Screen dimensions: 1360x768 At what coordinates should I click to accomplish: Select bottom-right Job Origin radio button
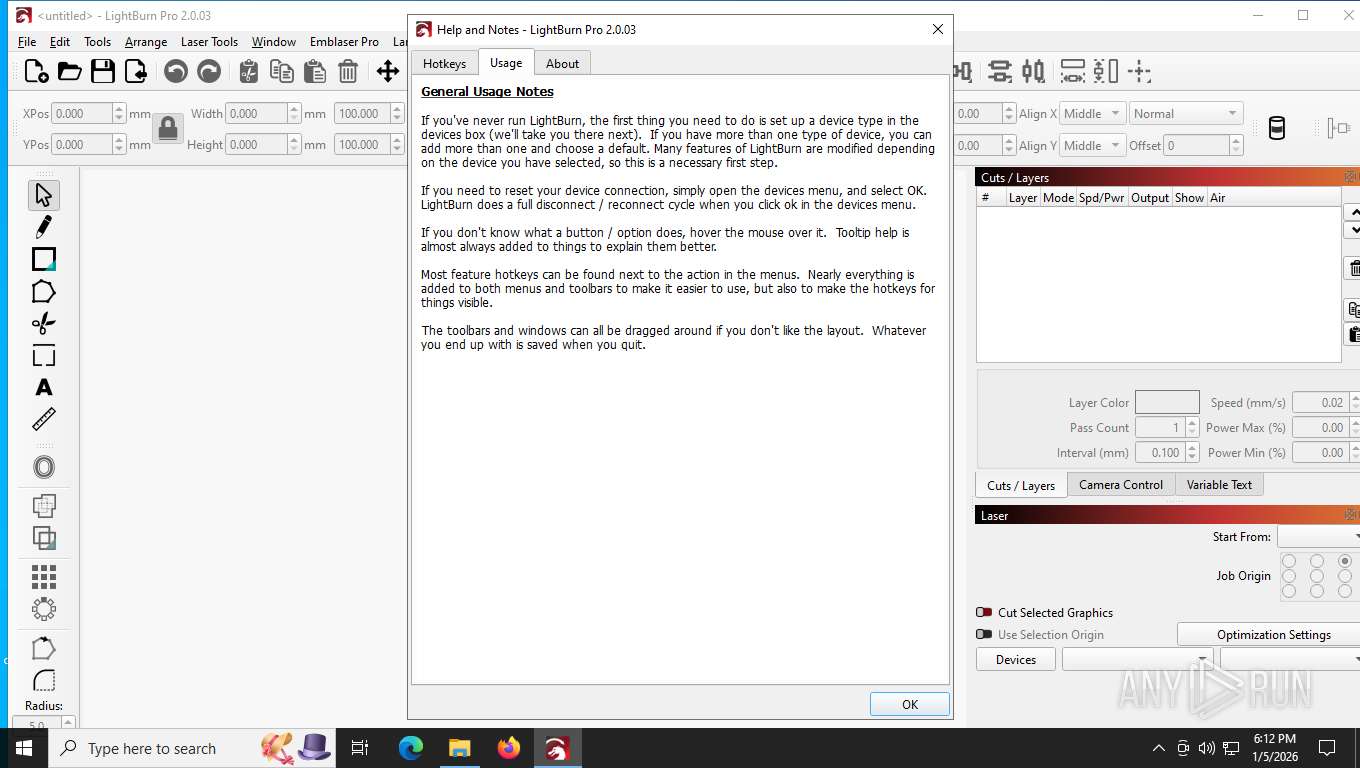click(x=1345, y=591)
